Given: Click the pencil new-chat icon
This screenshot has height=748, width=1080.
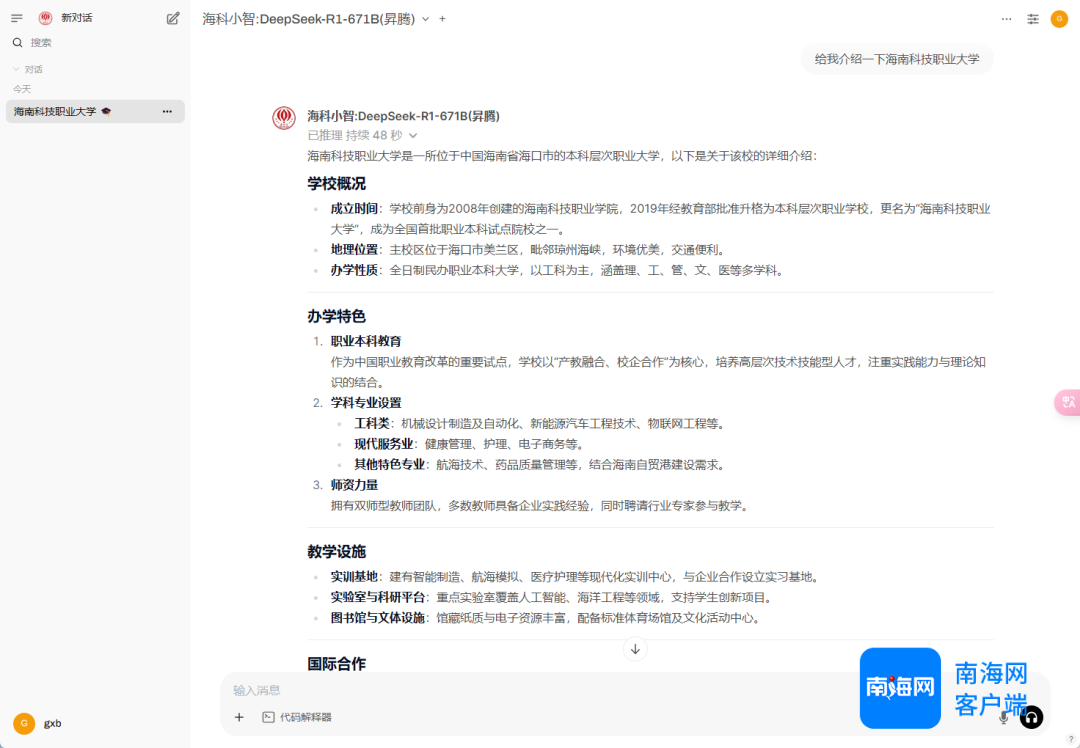Looking at the screenshot, I should pyautogui.click(x=173, y=19).
